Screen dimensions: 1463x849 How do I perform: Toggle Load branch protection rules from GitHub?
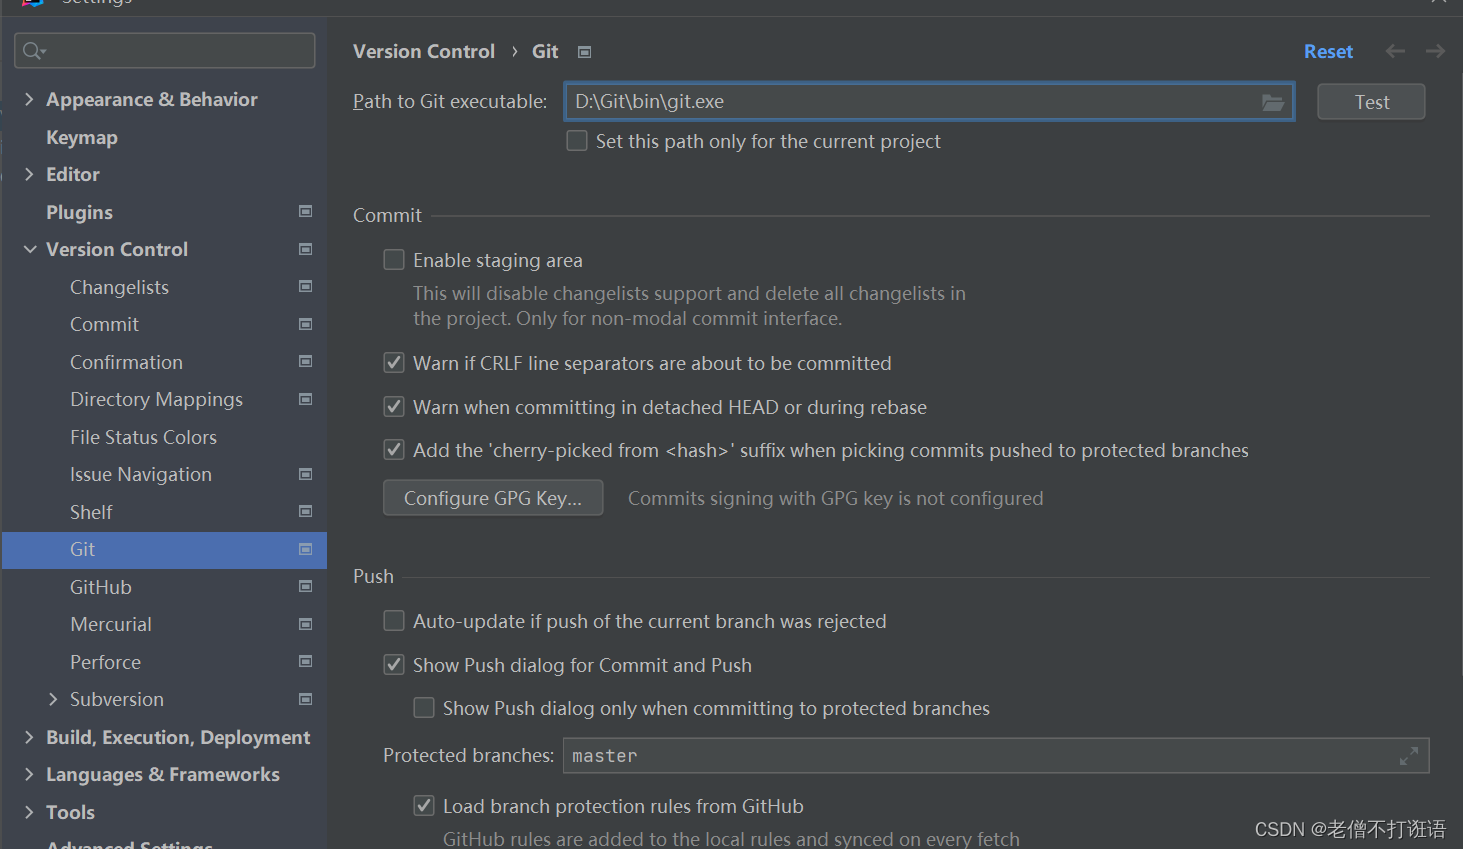point(424,806)
